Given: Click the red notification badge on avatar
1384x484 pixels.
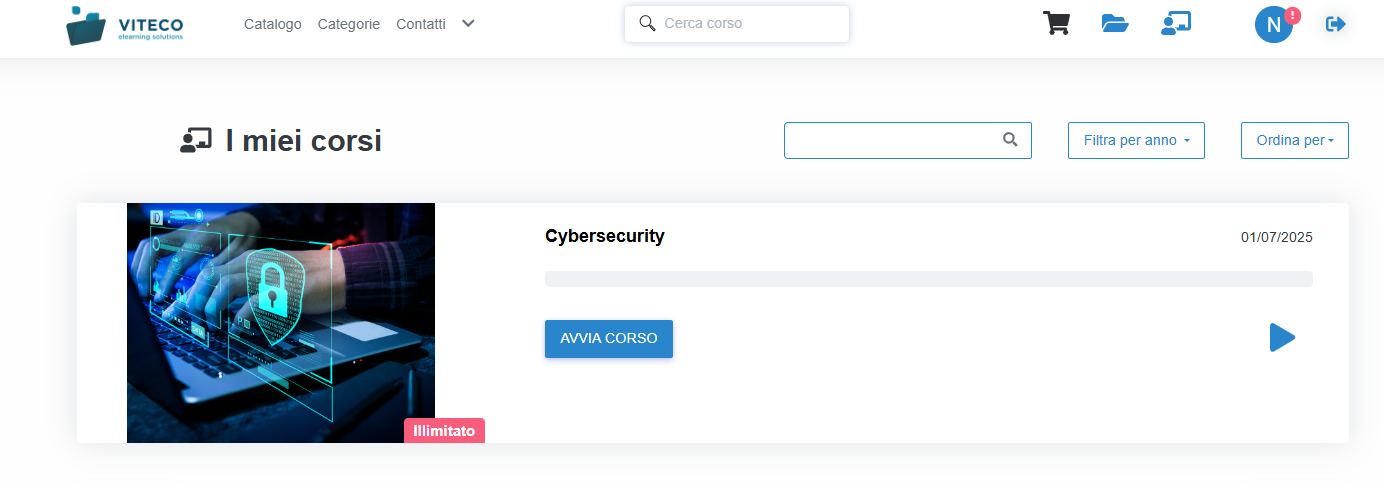Looking at the screenshot, I should [1293, 15].
